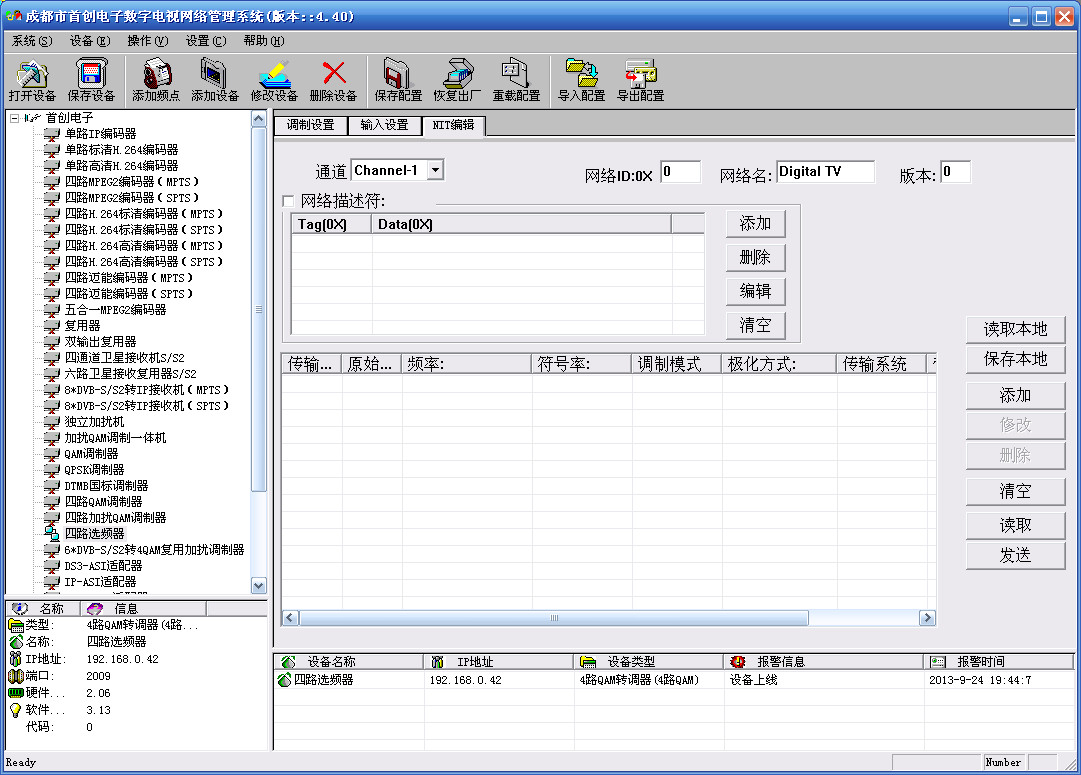Image resolution: width=1081 pixels, height=775 pixels.
Task: Toggle the 网络描述符 checkbox
Action: pos(288,201)
